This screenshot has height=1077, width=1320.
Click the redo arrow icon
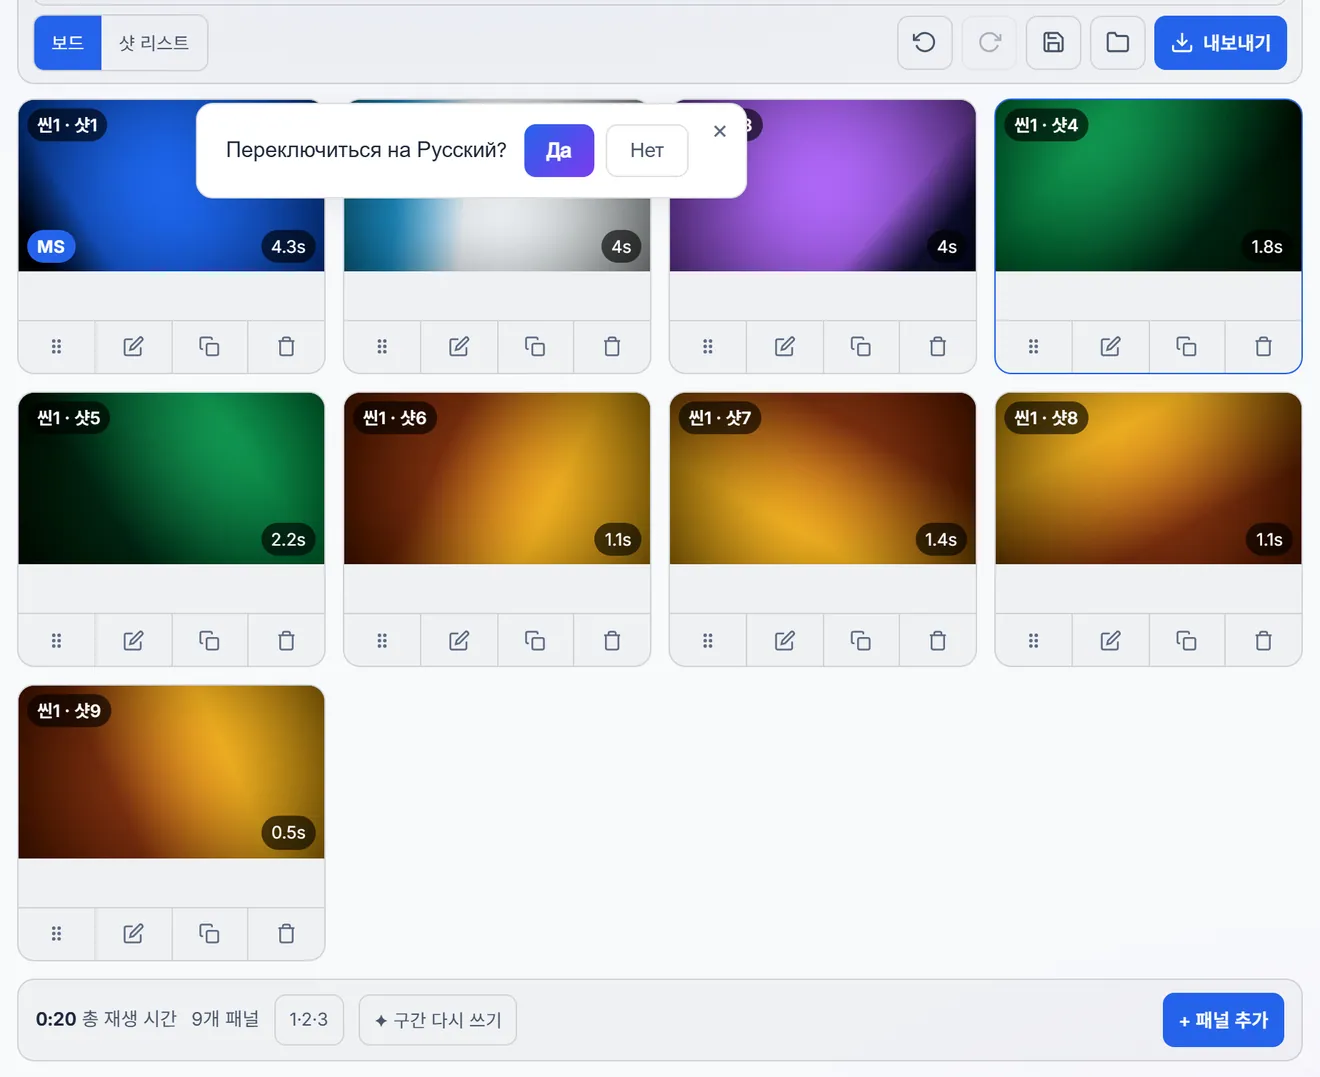point(989,43)
